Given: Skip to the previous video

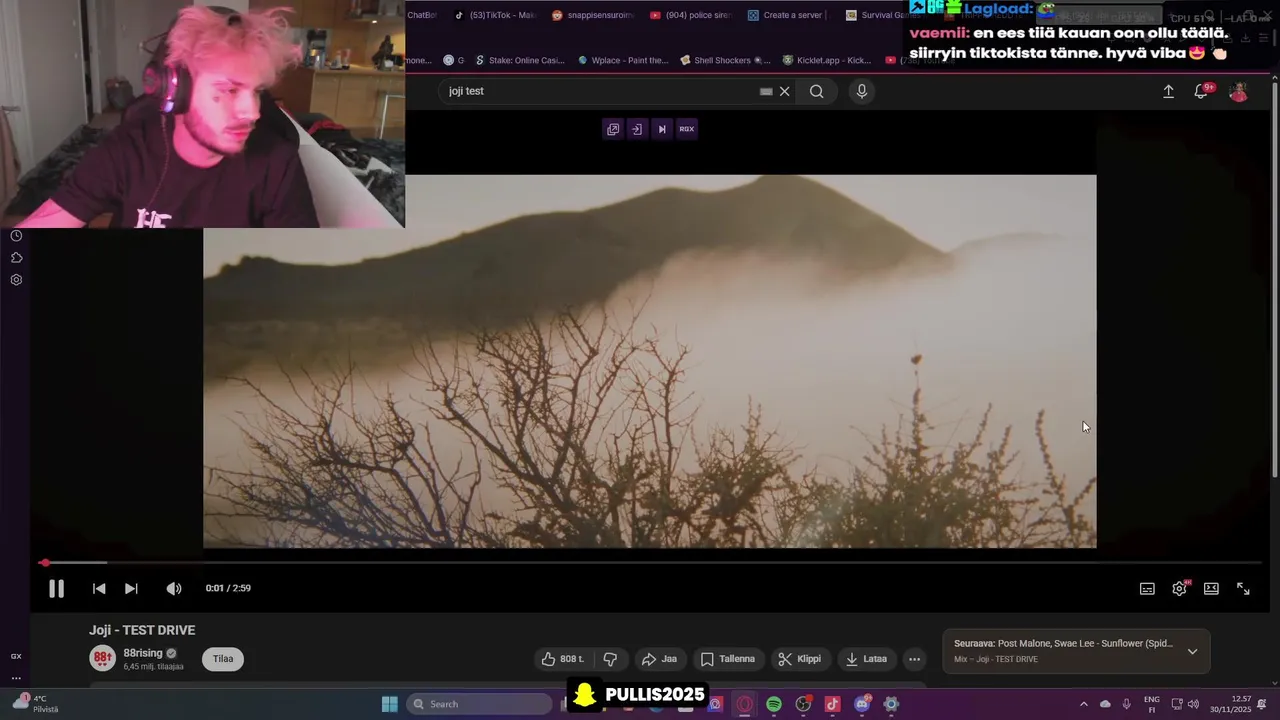Looking at the screenshot, I should tap(99, 589).
